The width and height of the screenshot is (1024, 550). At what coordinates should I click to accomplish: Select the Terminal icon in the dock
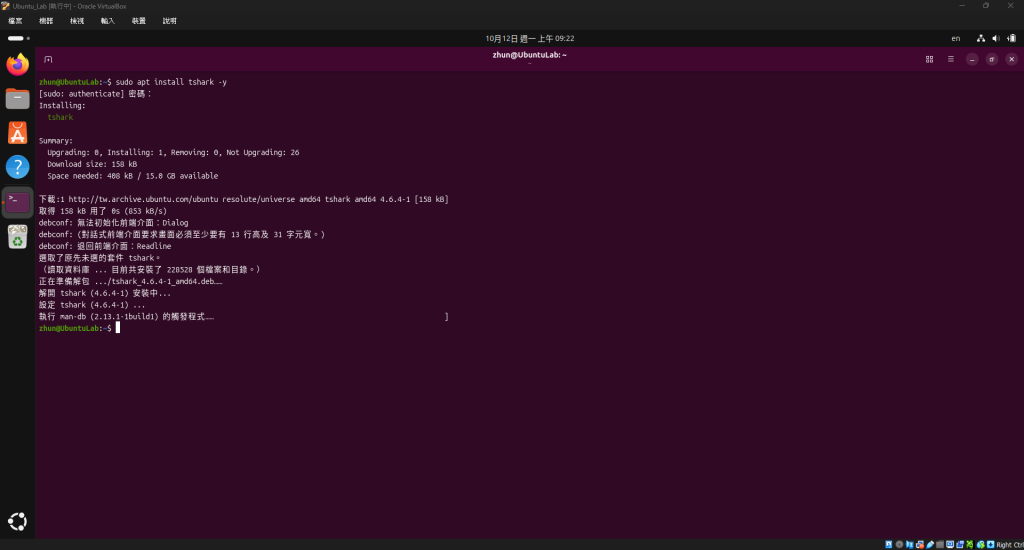[x=18, y=202]
